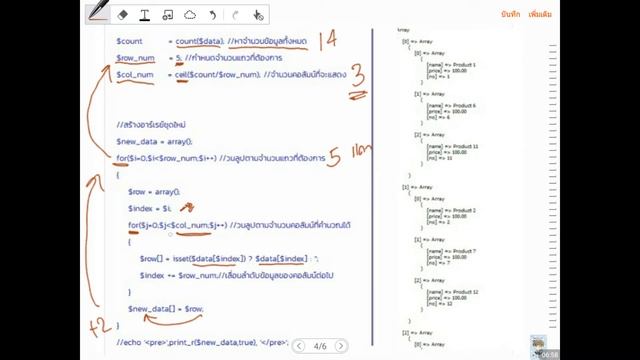Screen dimensions: 640x360
Task: Select the eraser tool
Action: (122, 15)
